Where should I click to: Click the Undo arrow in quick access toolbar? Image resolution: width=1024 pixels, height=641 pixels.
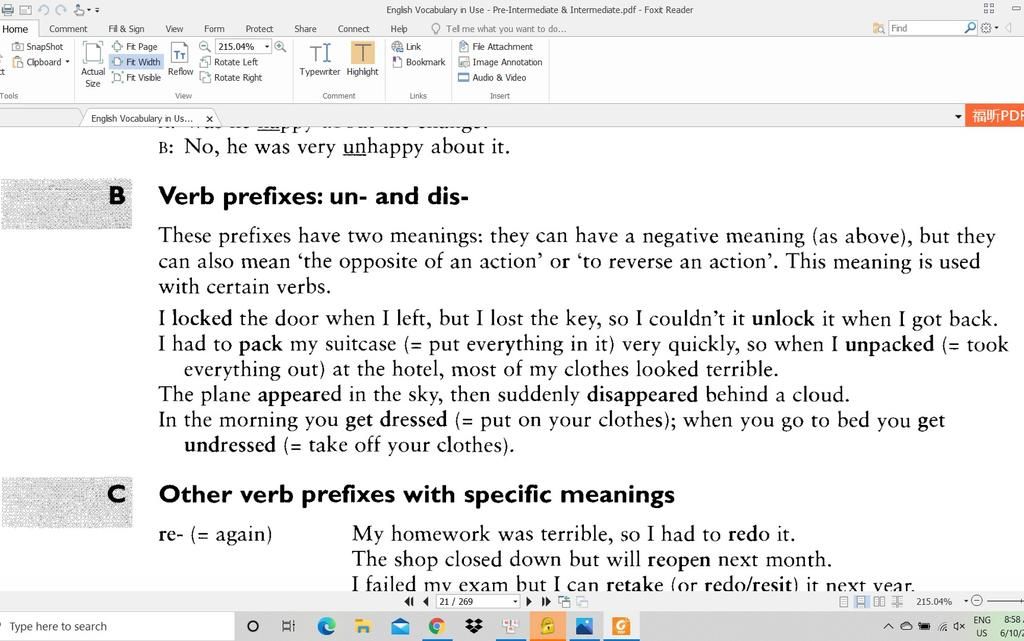click(x=44, y=10)
